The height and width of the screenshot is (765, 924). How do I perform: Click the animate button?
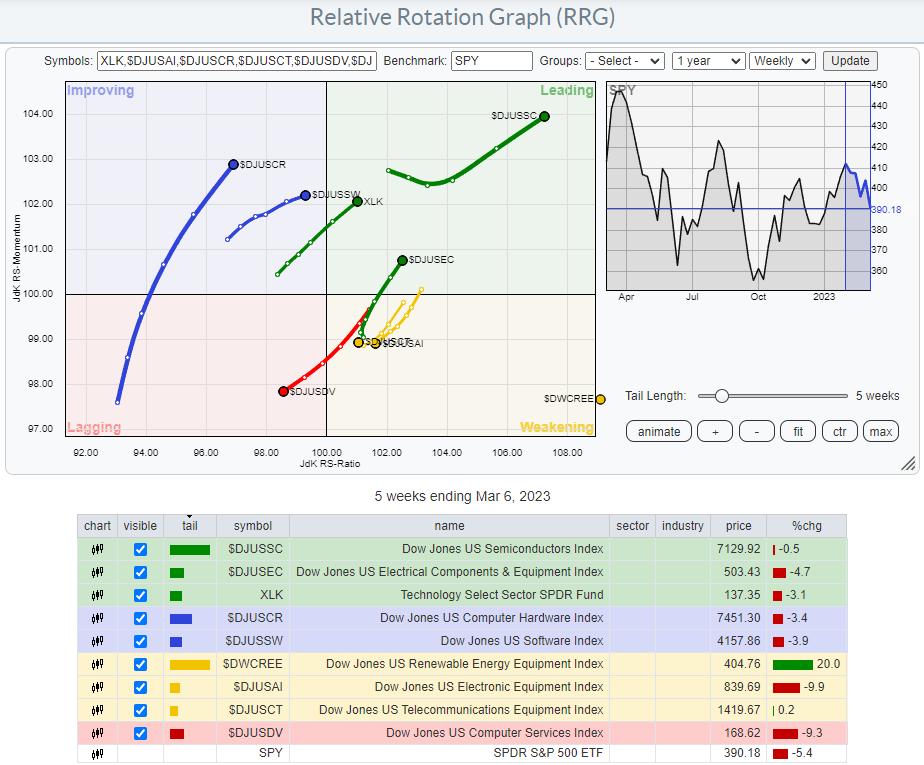click(x=658, y=432)
